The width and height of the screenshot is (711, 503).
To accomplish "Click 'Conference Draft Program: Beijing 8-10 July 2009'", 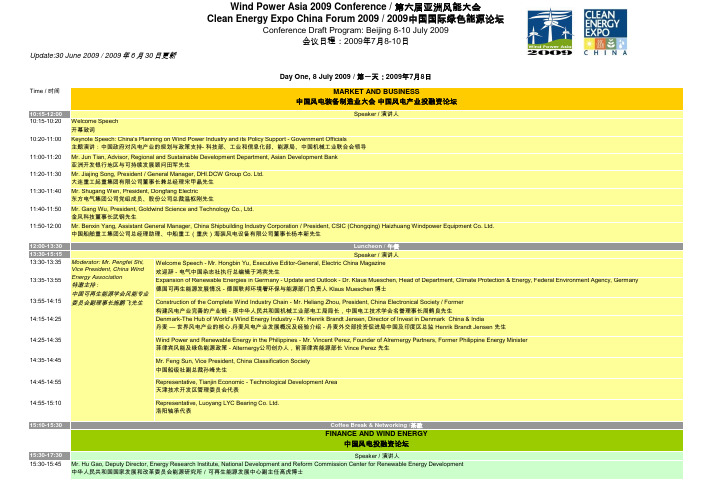I will click(356, 30).
